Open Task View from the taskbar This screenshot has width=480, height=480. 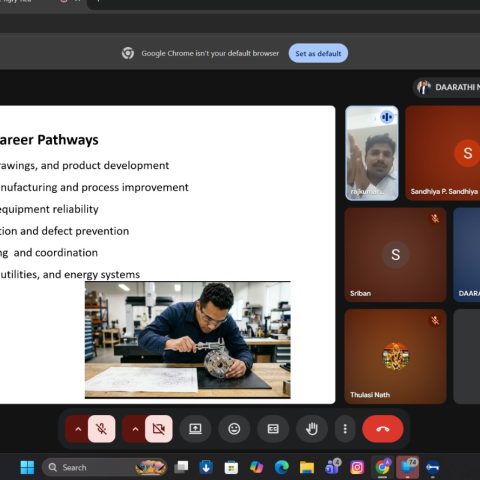coord(181,467)
